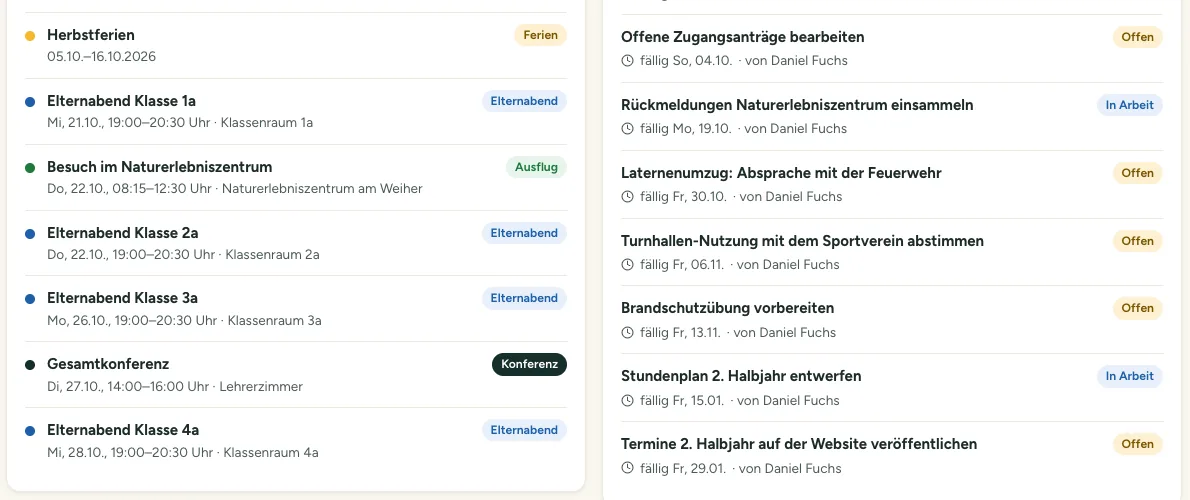Click 'Mi, 28.10., 19:00–20:30 Uhr · Klassenraum 4a'
This screenshot has width=1190, height=500.
[x=183, y=453]
